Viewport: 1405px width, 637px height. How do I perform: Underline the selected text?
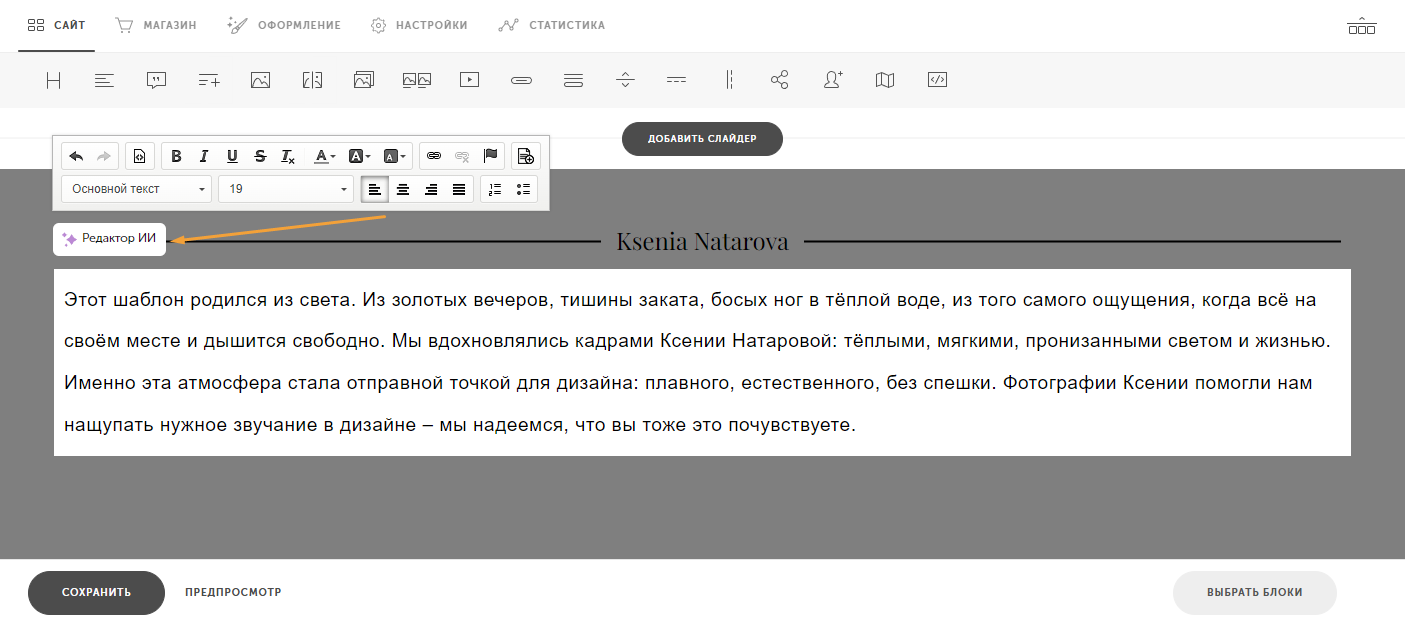pos(231,156)
